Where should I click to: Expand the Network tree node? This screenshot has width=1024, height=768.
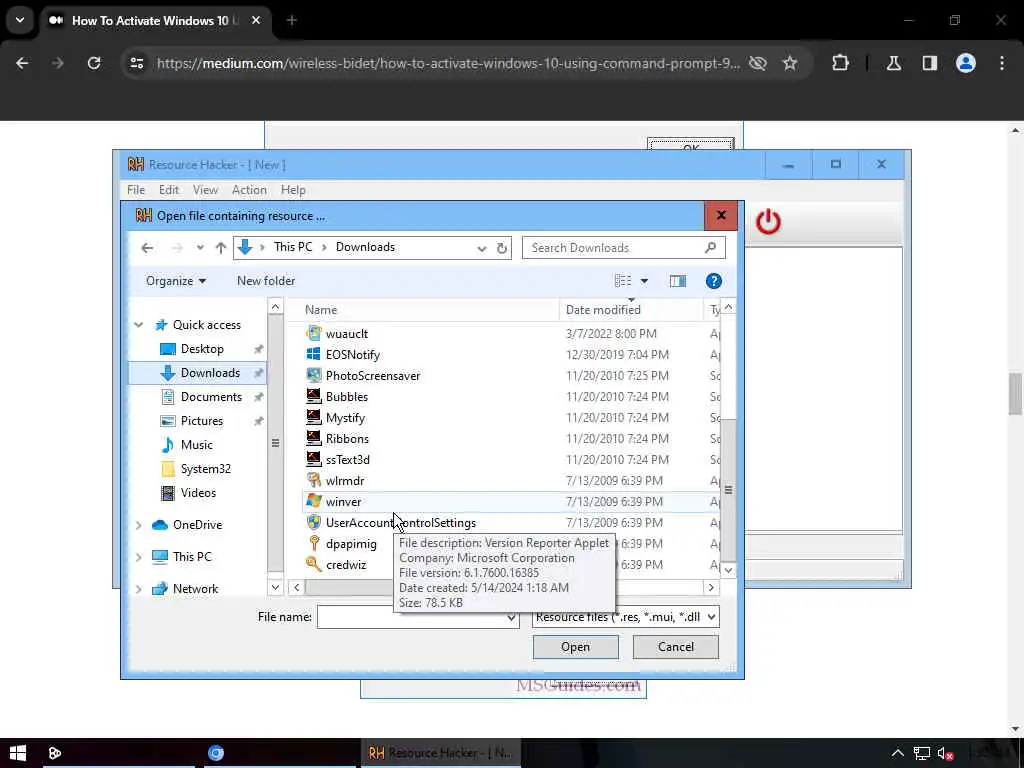(138, 588)
